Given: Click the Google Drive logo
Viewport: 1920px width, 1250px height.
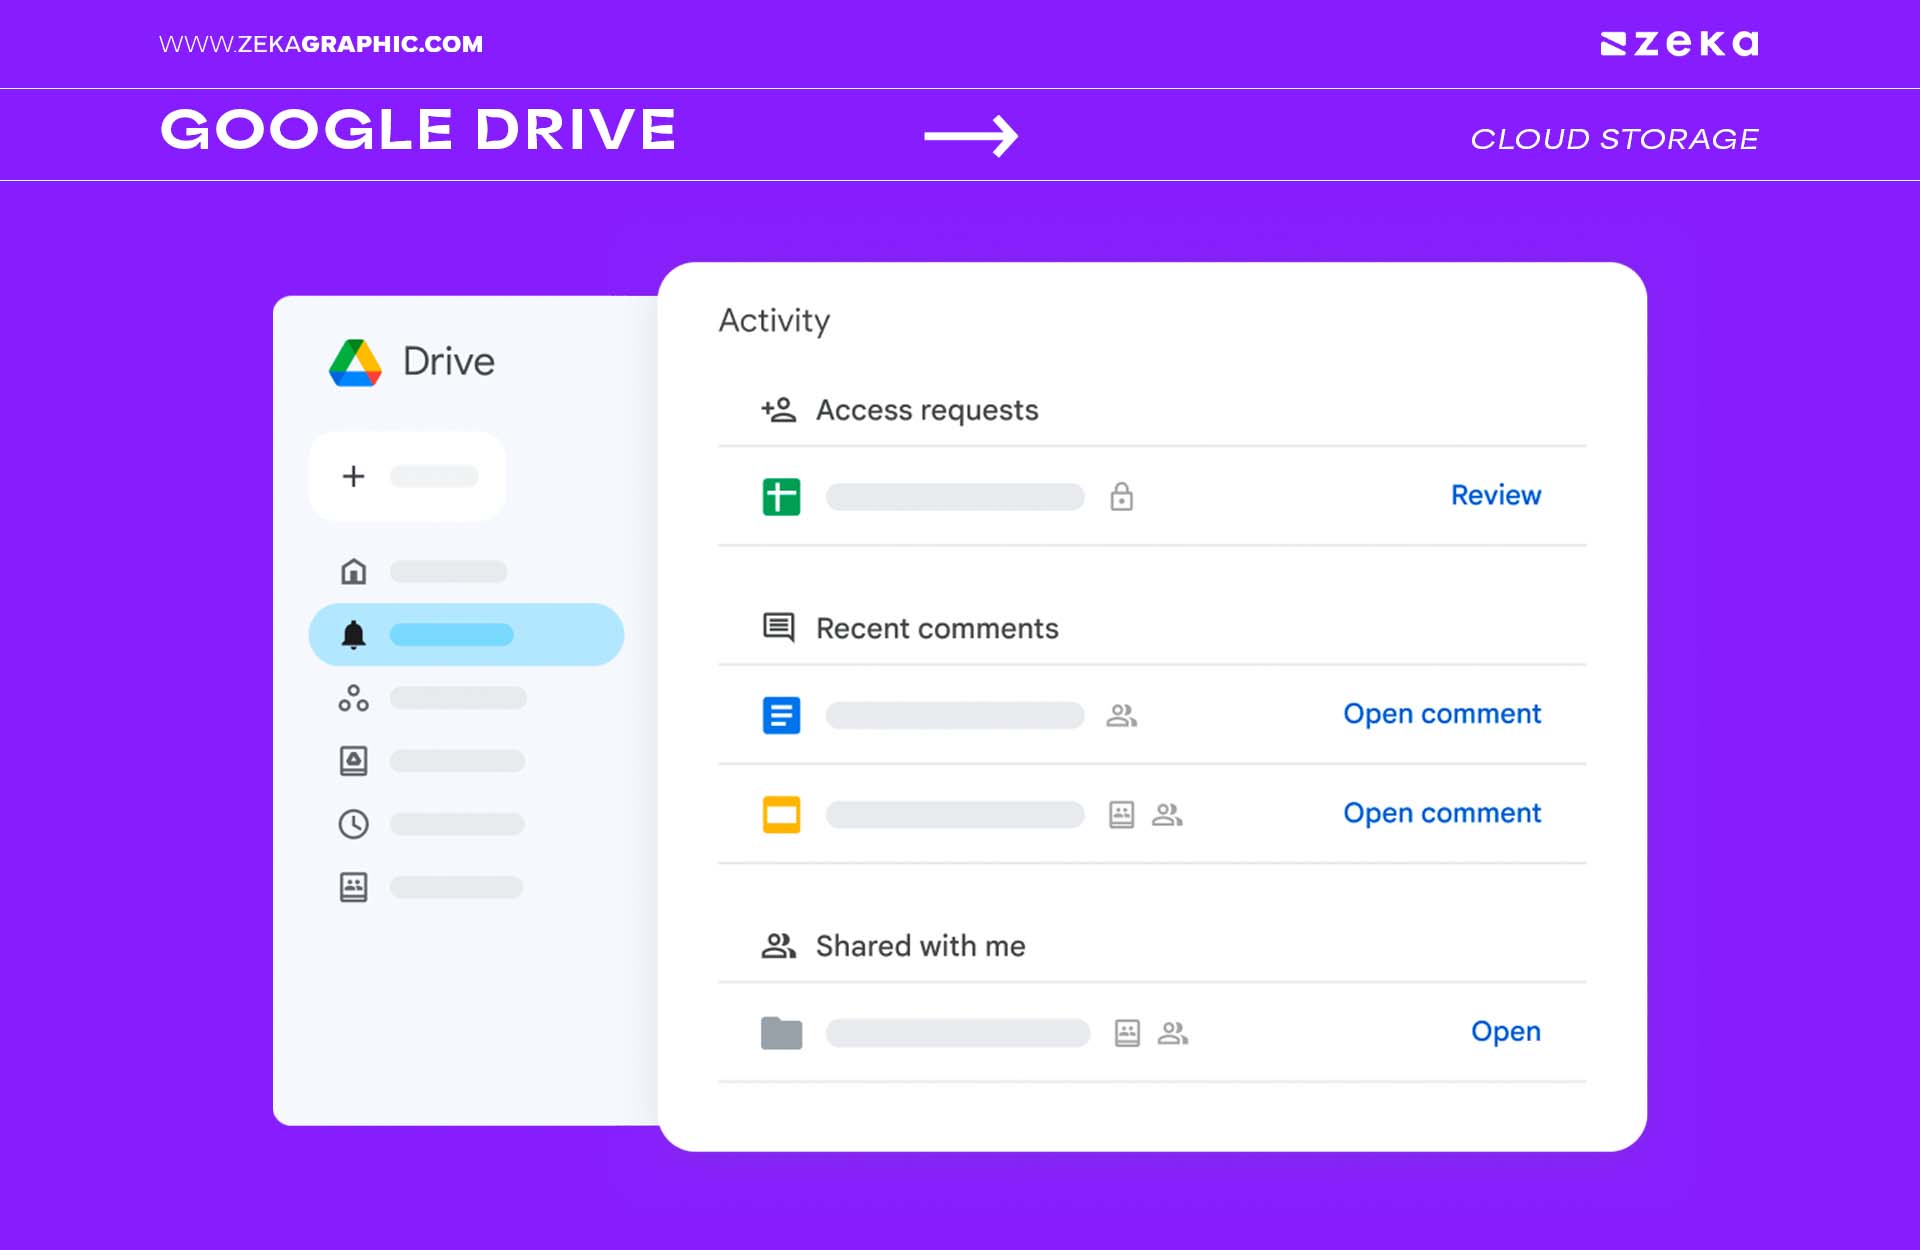Looking at the screenshot, I should 355,362.
